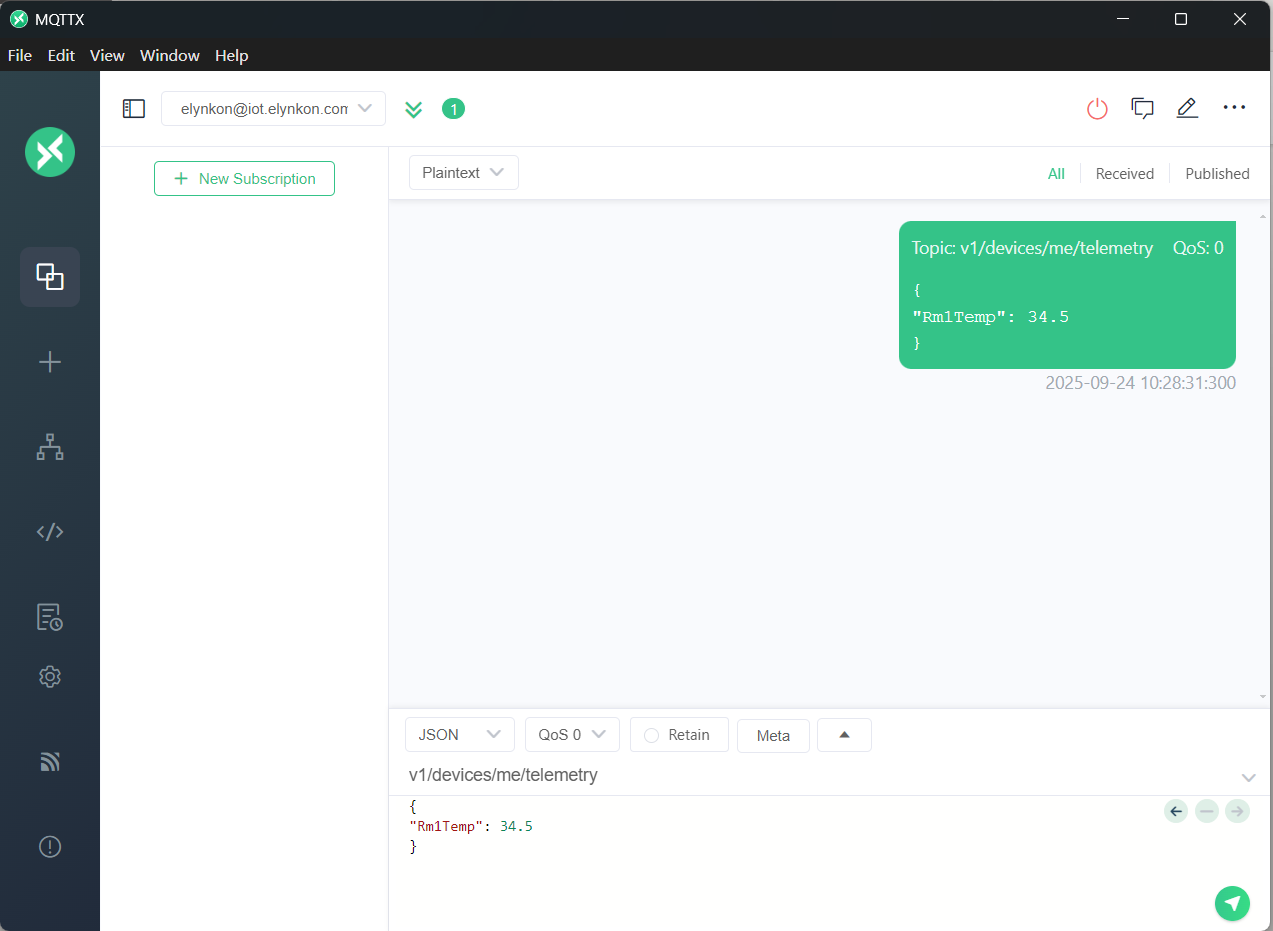Show All messages tab
Screen dimensions: 1273x931
pos(1056,174)
